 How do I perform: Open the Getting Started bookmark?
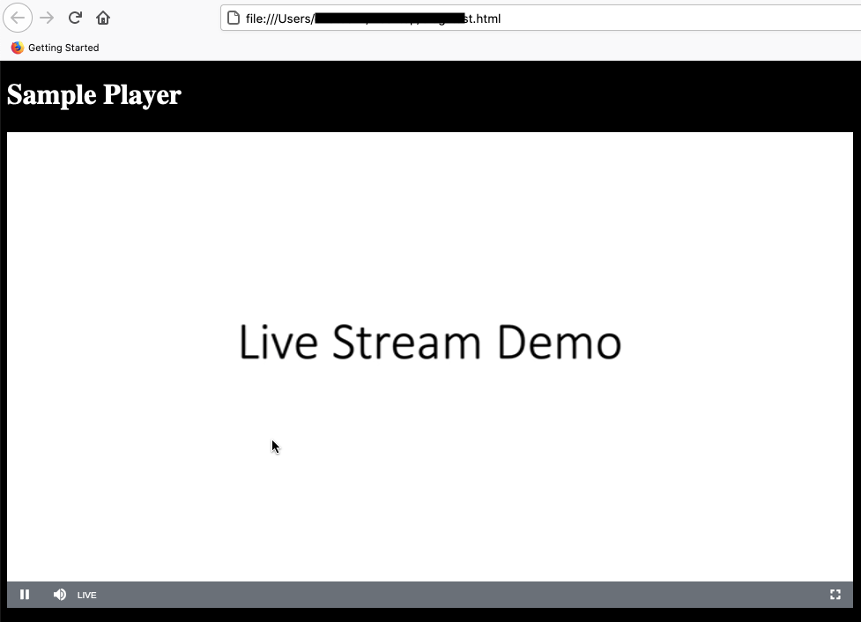click(x=55, y=47)
